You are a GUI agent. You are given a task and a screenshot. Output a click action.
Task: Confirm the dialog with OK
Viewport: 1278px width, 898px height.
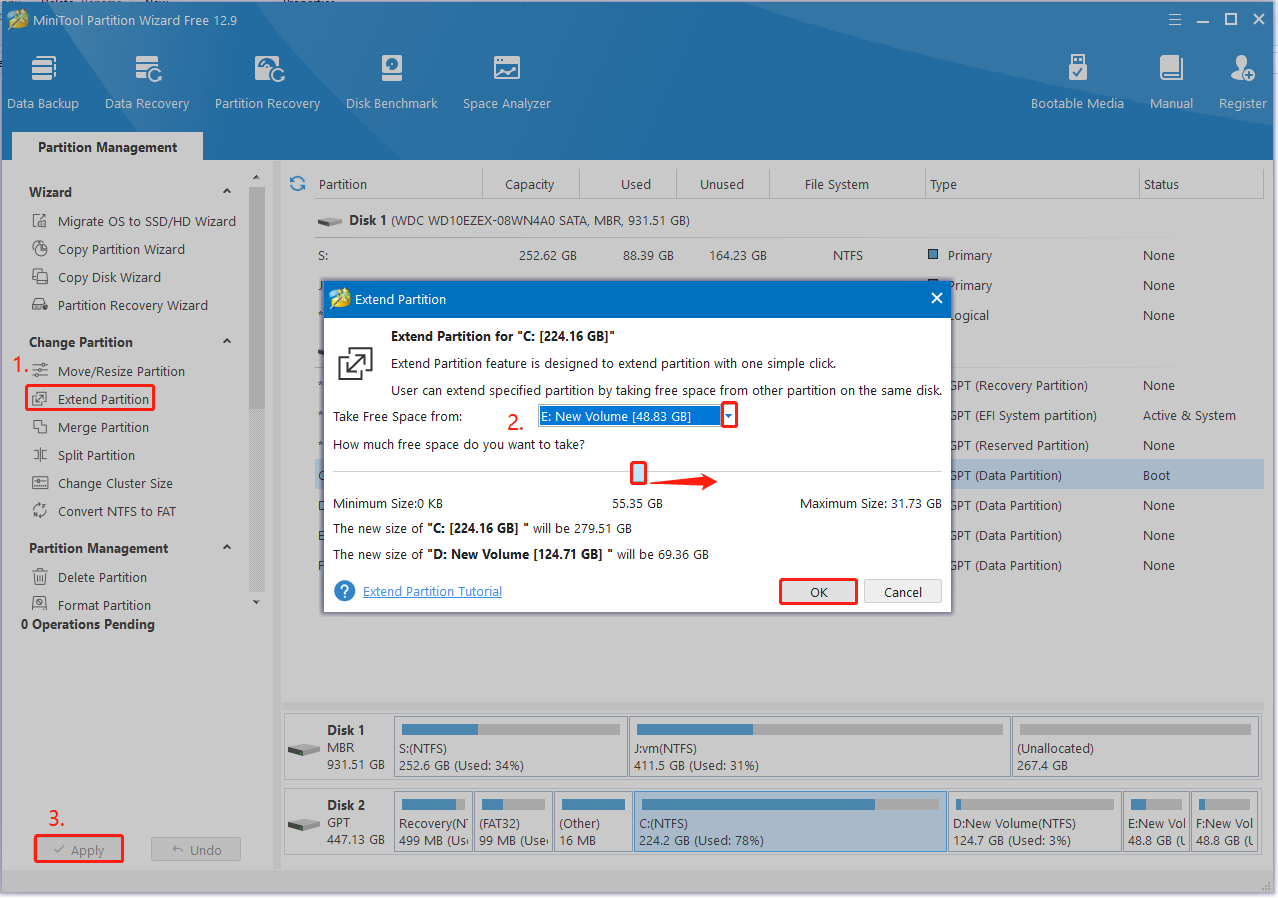[818, 592]
